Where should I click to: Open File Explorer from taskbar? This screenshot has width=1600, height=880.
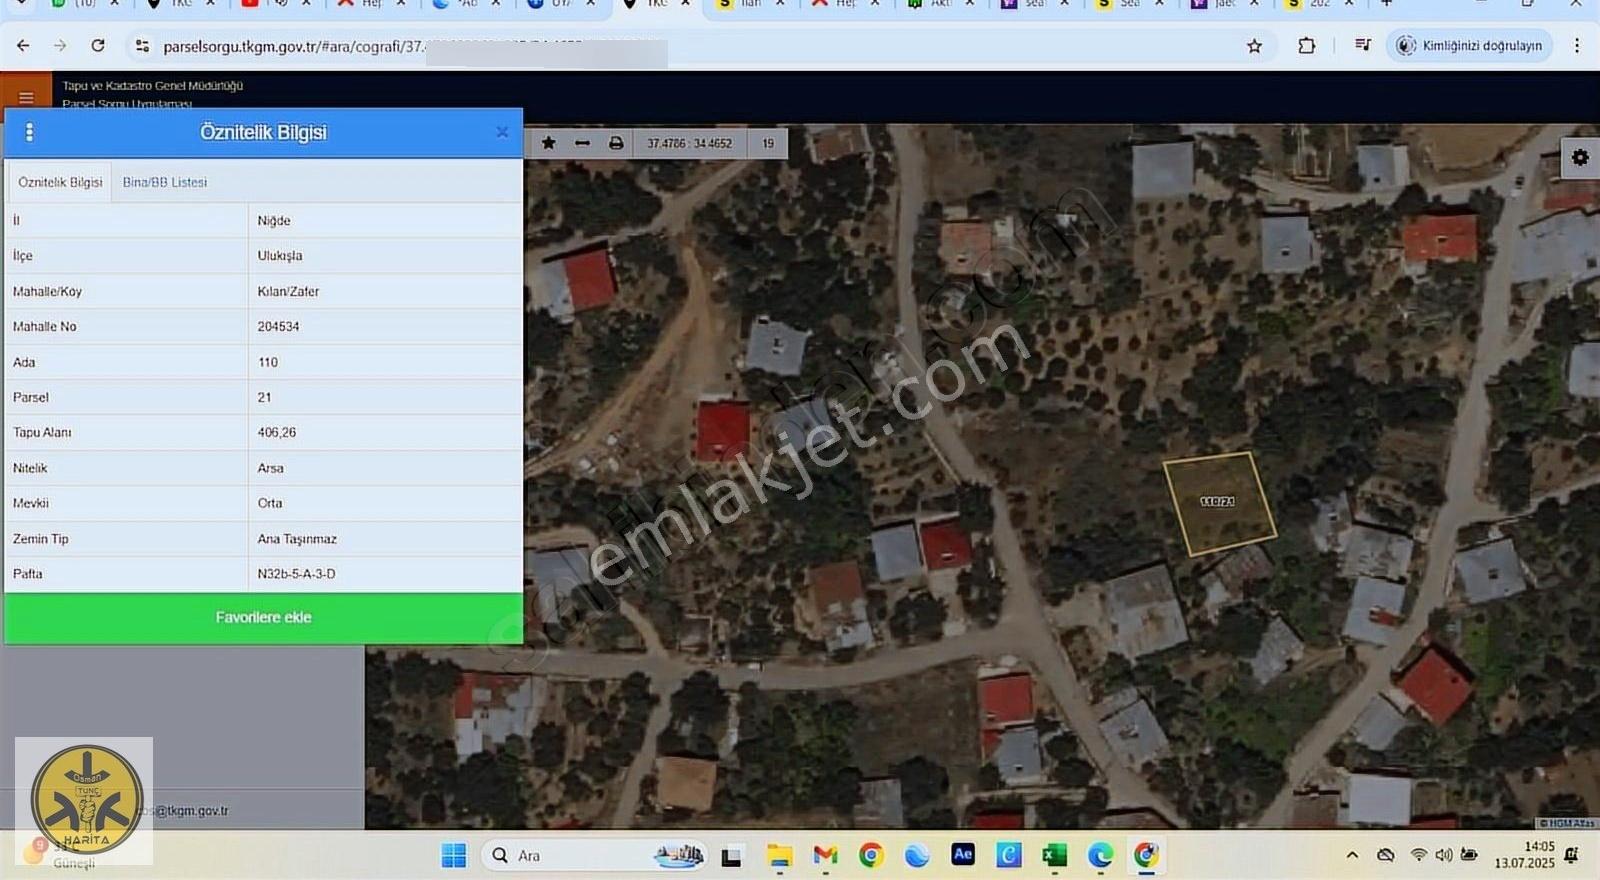tap(779, 856)
